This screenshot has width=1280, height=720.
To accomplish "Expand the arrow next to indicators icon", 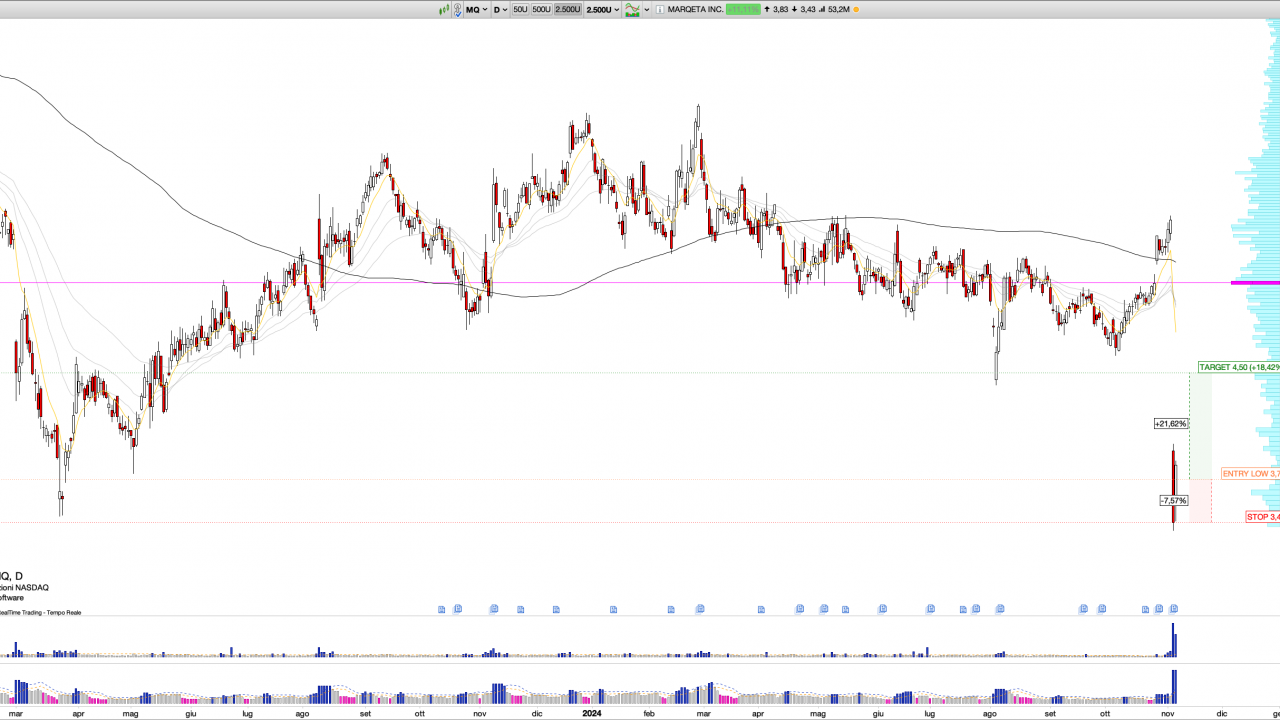I will coord(647,10).
